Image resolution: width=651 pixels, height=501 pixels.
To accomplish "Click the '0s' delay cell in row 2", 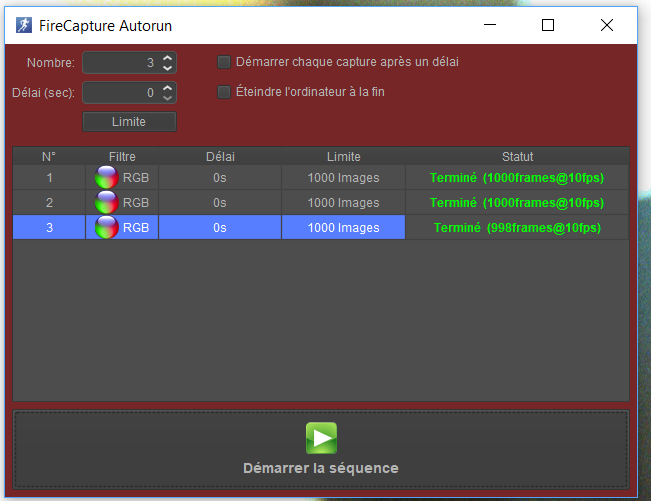I will pos(220,203).
